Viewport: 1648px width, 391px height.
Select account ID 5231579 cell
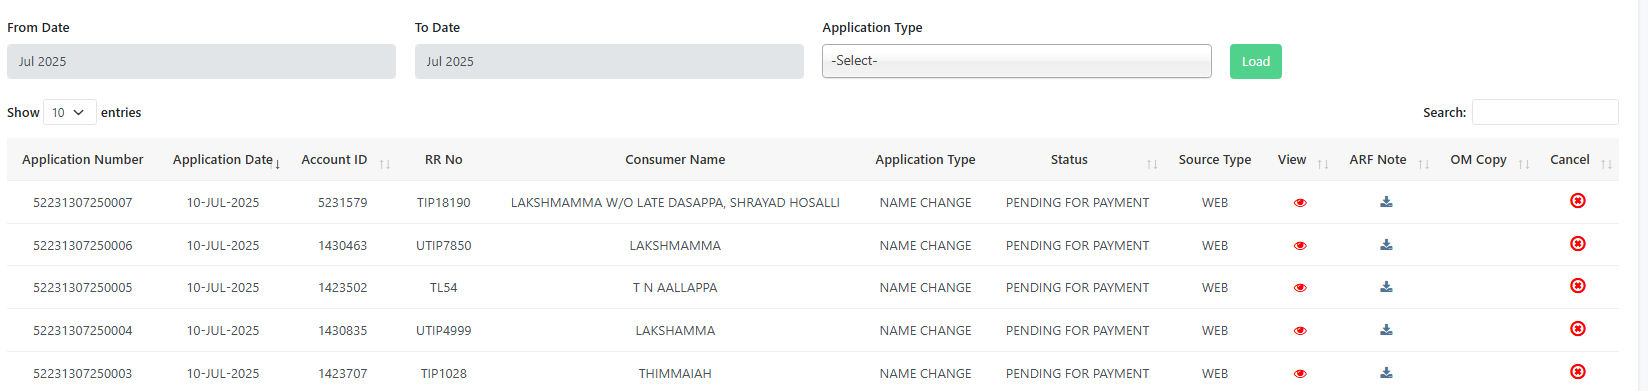343,203
